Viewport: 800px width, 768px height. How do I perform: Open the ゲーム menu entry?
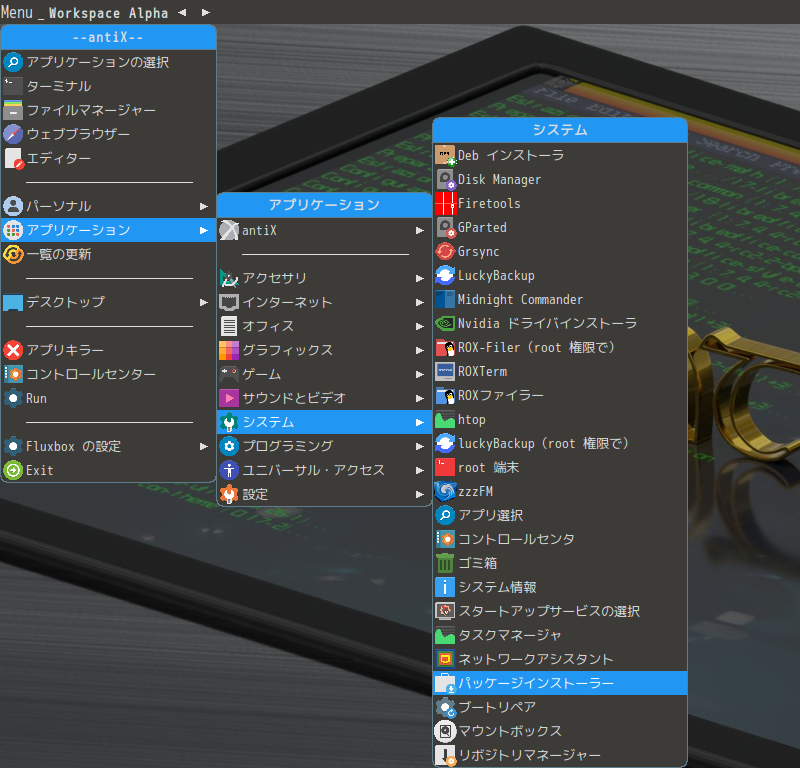point(324,374)
